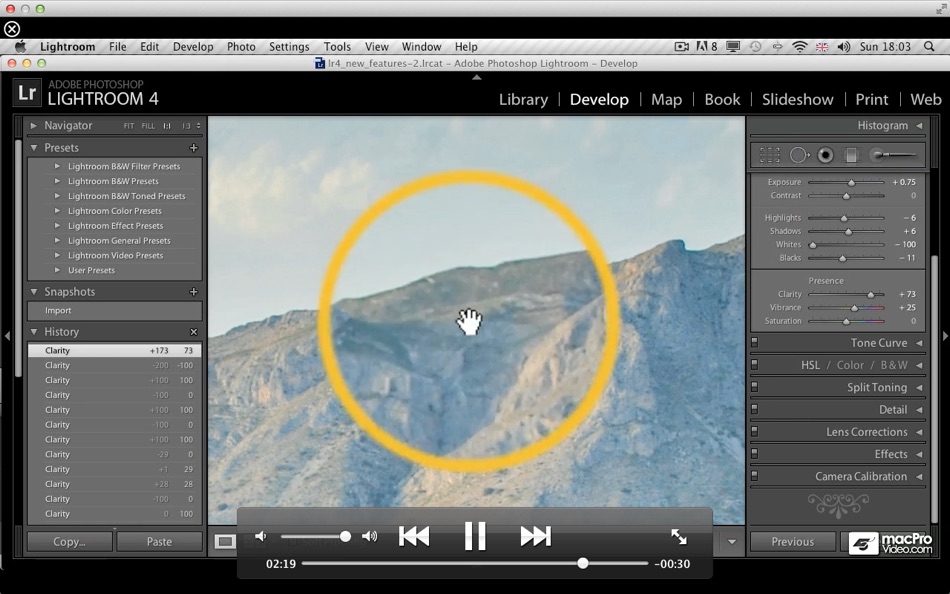
Task: Select the Adjustment Brush tool icon
Action: pyautogui.click(x=893, y=155)
